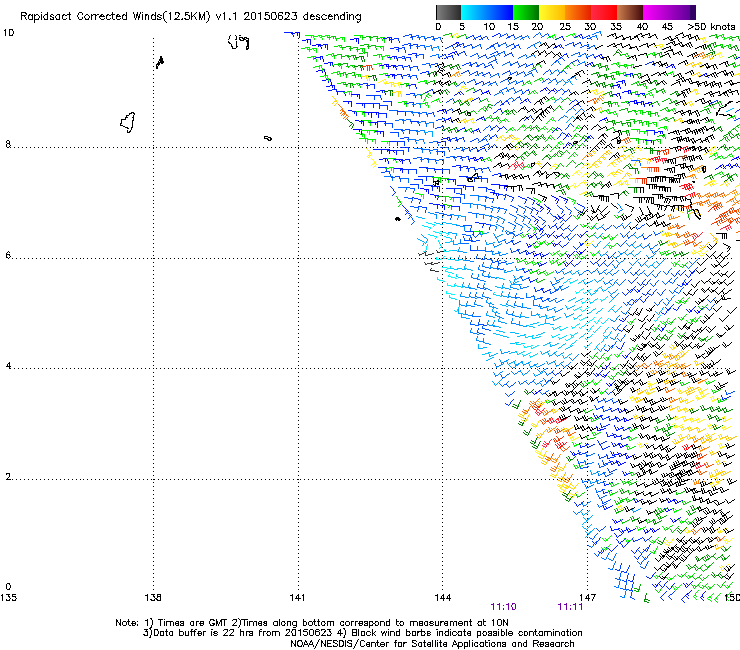Click the 'Data buffer is 22 hrs' note

(362, 633)
